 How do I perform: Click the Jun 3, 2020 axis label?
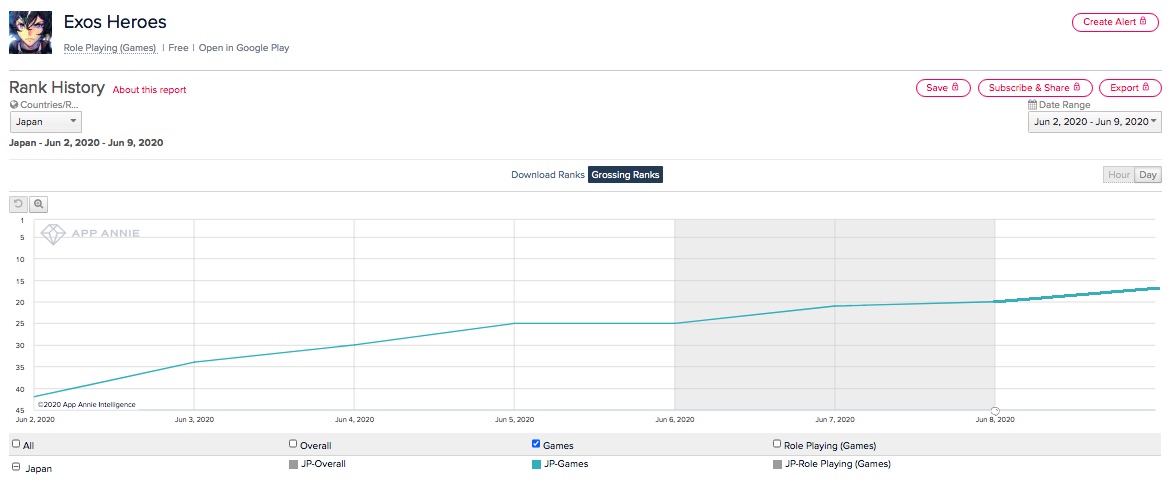point(195,420)
